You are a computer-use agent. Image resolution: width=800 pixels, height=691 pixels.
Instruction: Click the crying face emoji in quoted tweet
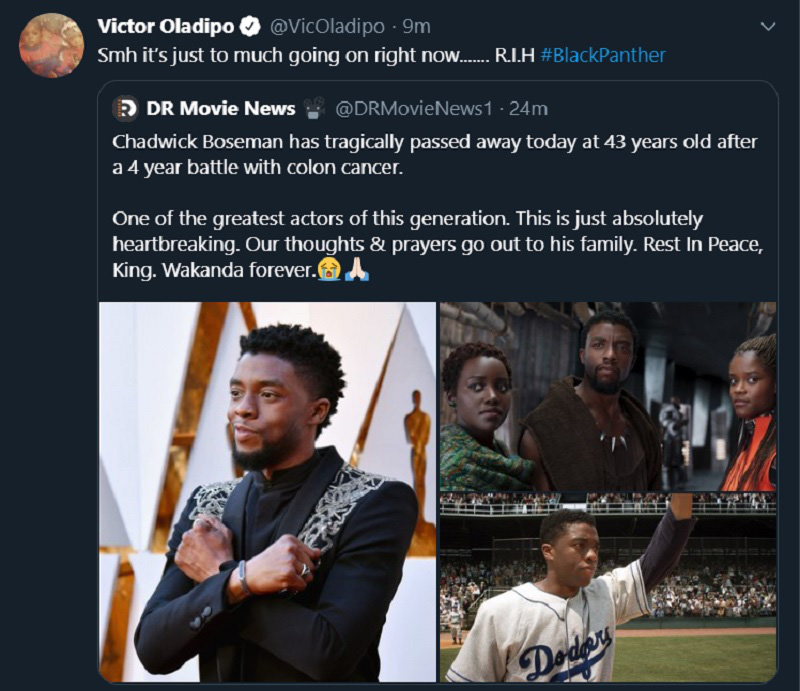330,269
